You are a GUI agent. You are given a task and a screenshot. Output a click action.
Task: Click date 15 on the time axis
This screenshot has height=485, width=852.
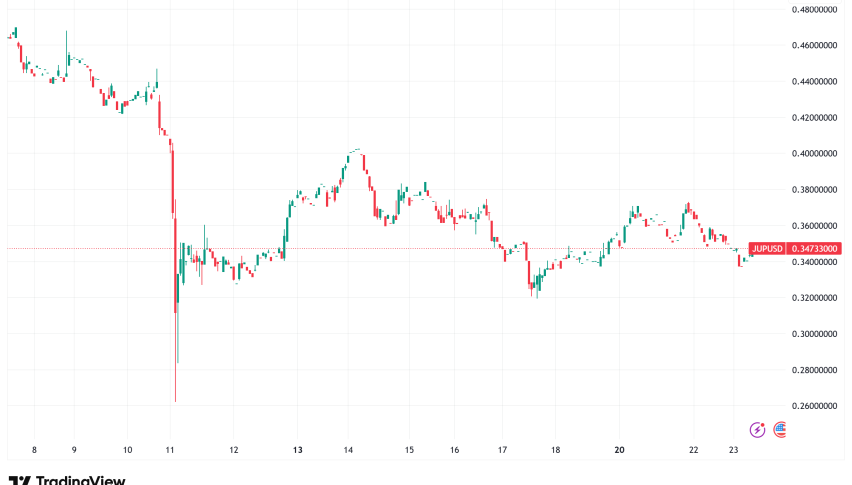[409, 451]
